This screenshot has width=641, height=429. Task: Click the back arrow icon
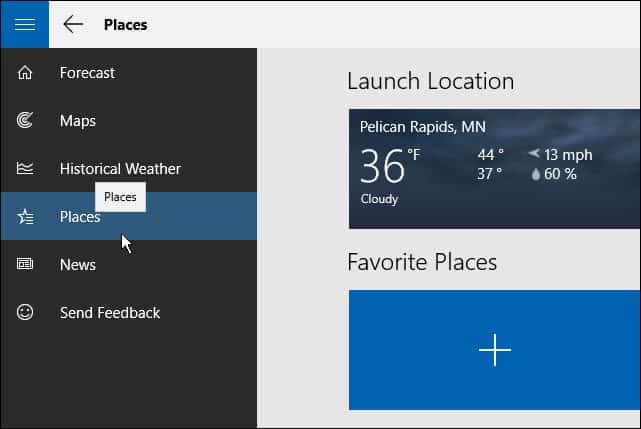(74, 25)
